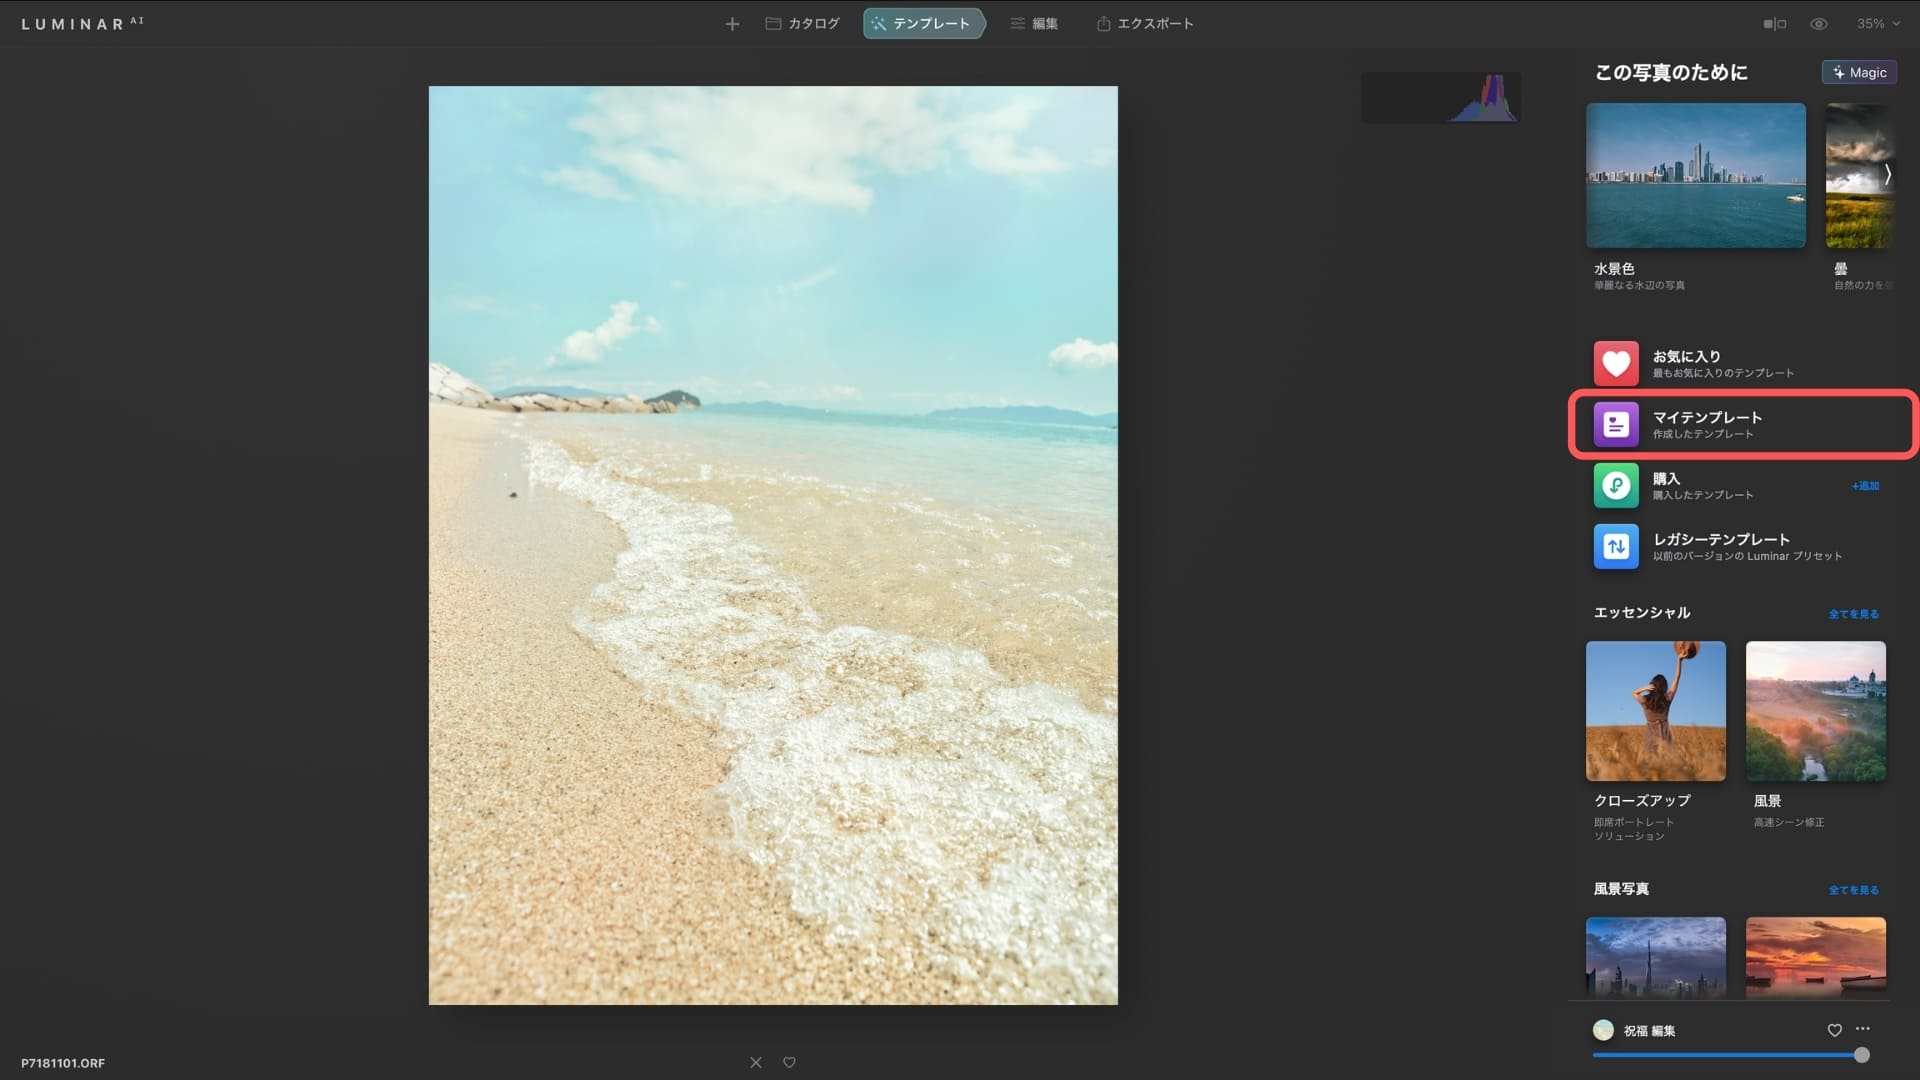Toggle the before/after compare icon
Viewport: 1920px width, 1080px height.
pos(1774,24)
